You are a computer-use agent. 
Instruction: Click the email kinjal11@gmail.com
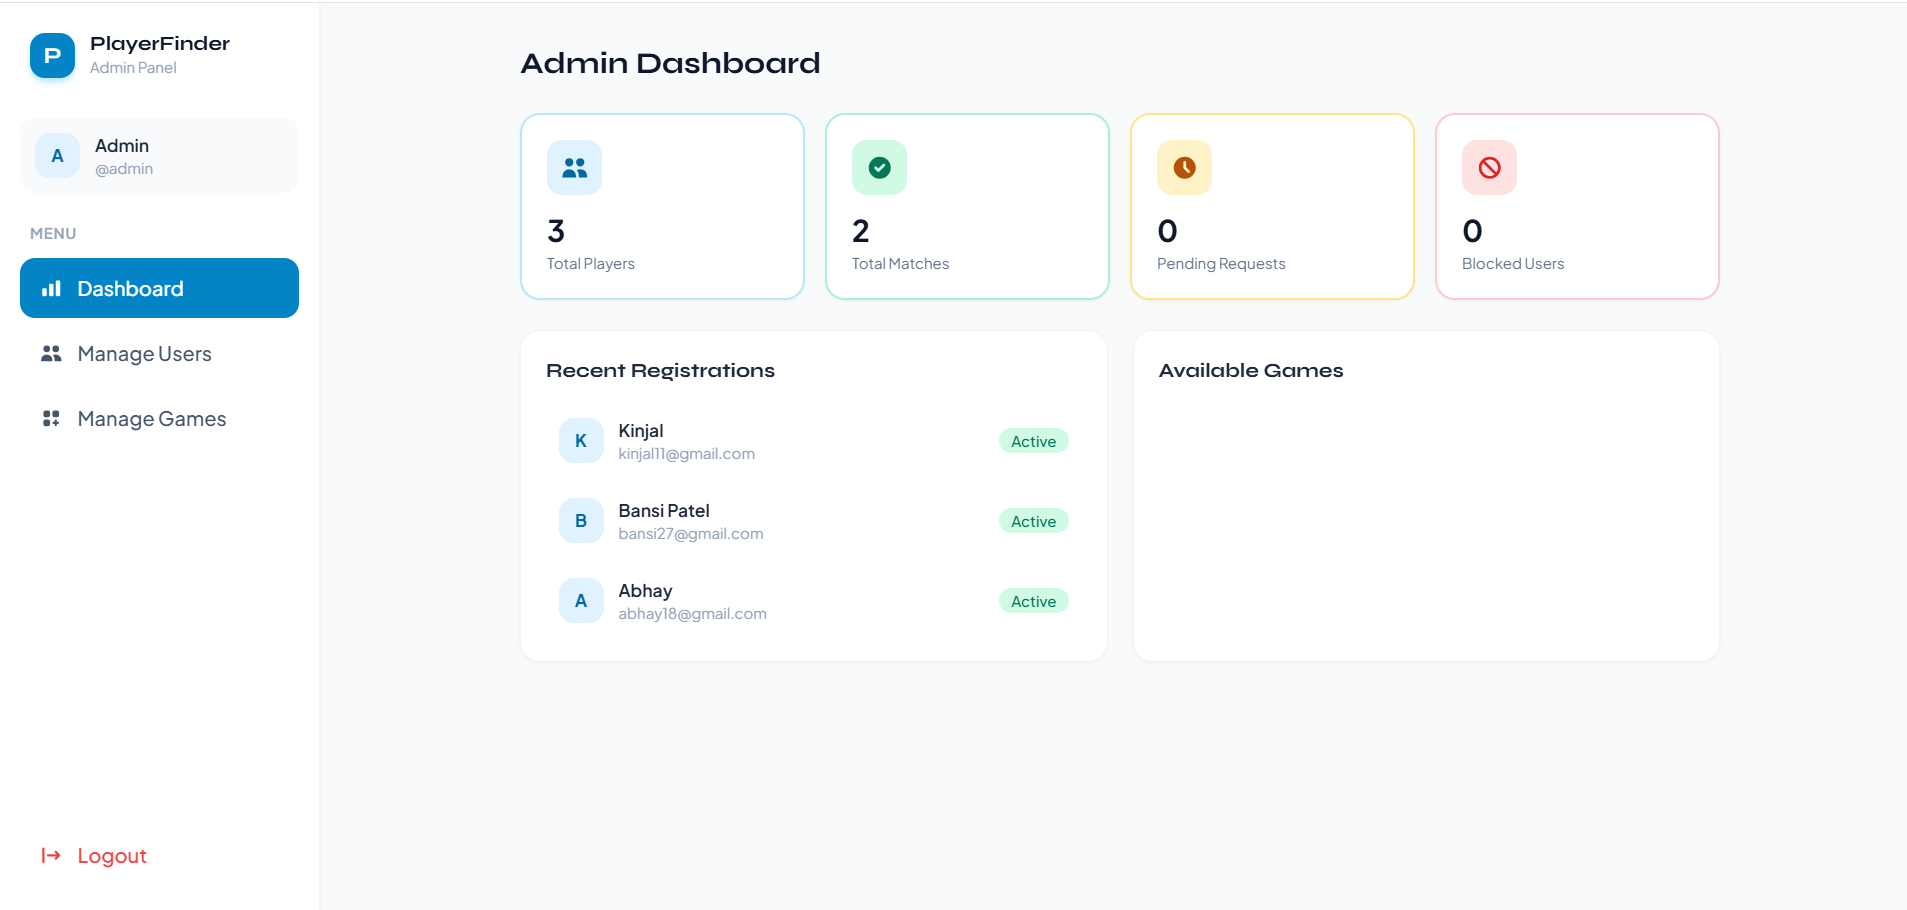pos(687,454)
